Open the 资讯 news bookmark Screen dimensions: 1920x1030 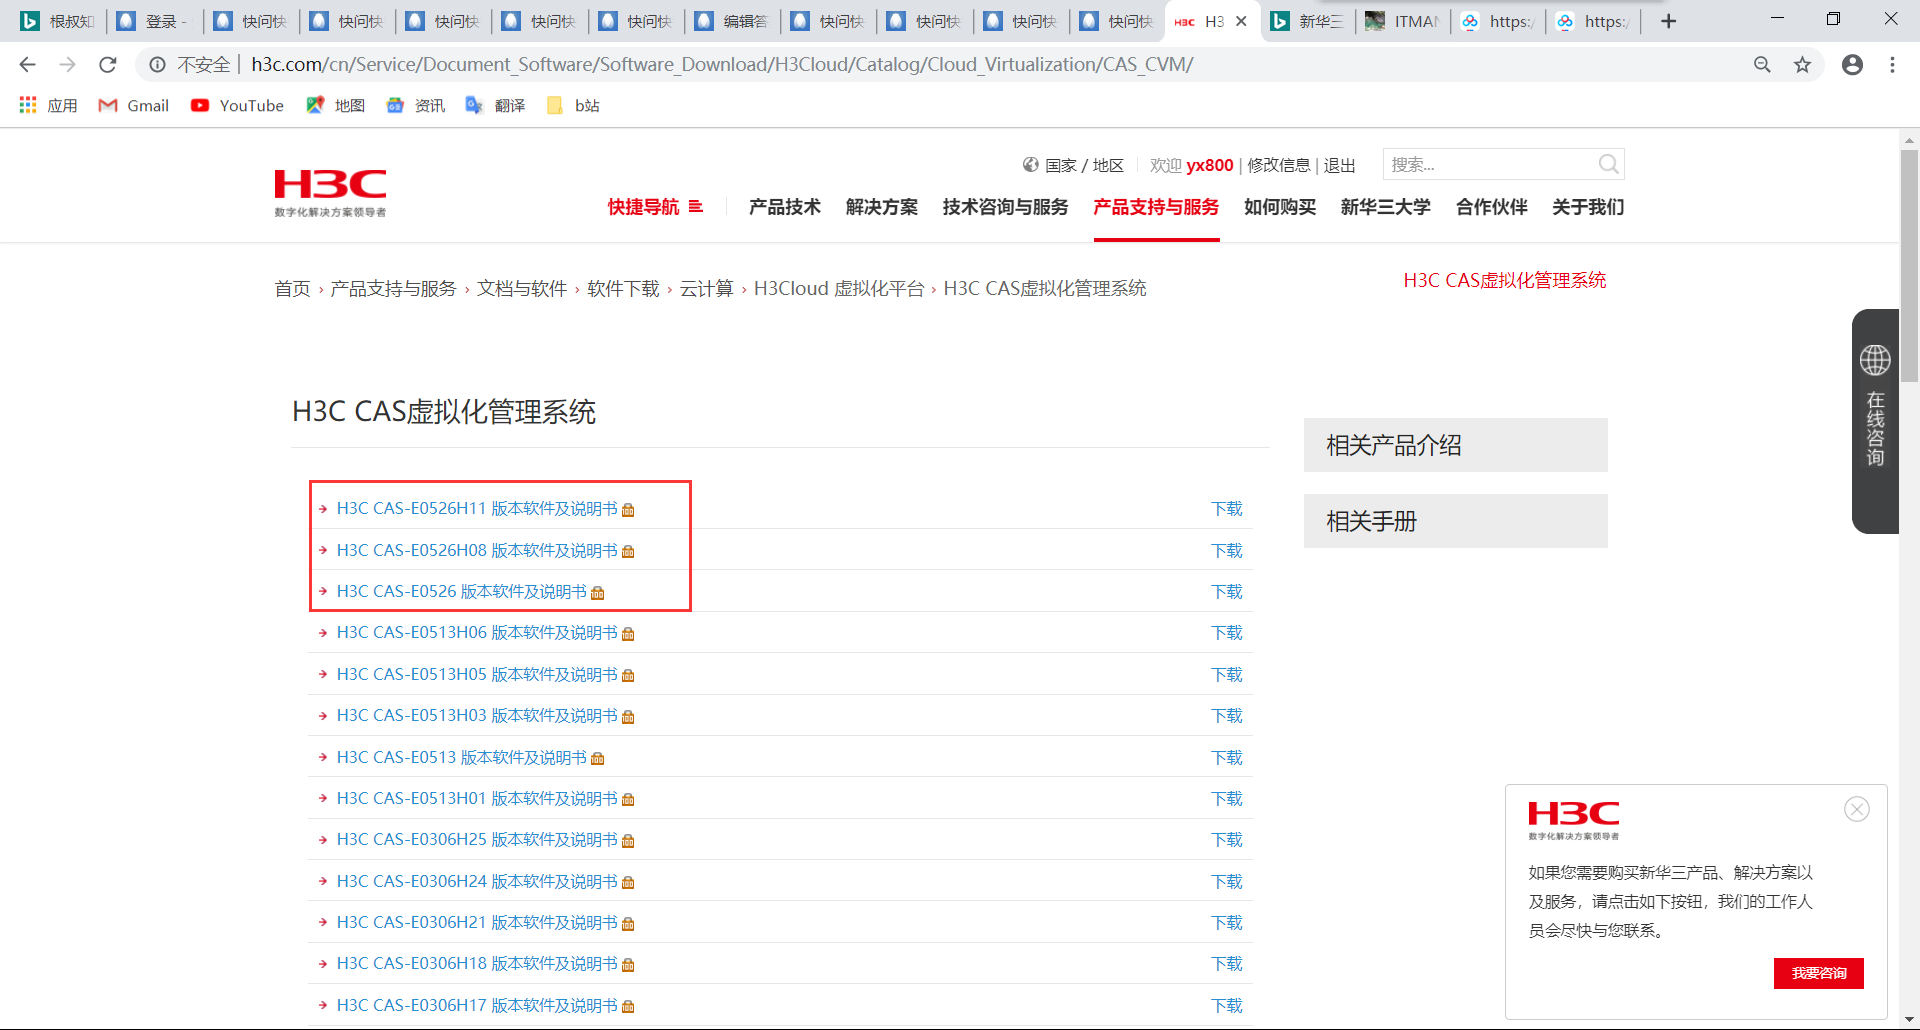416,105
